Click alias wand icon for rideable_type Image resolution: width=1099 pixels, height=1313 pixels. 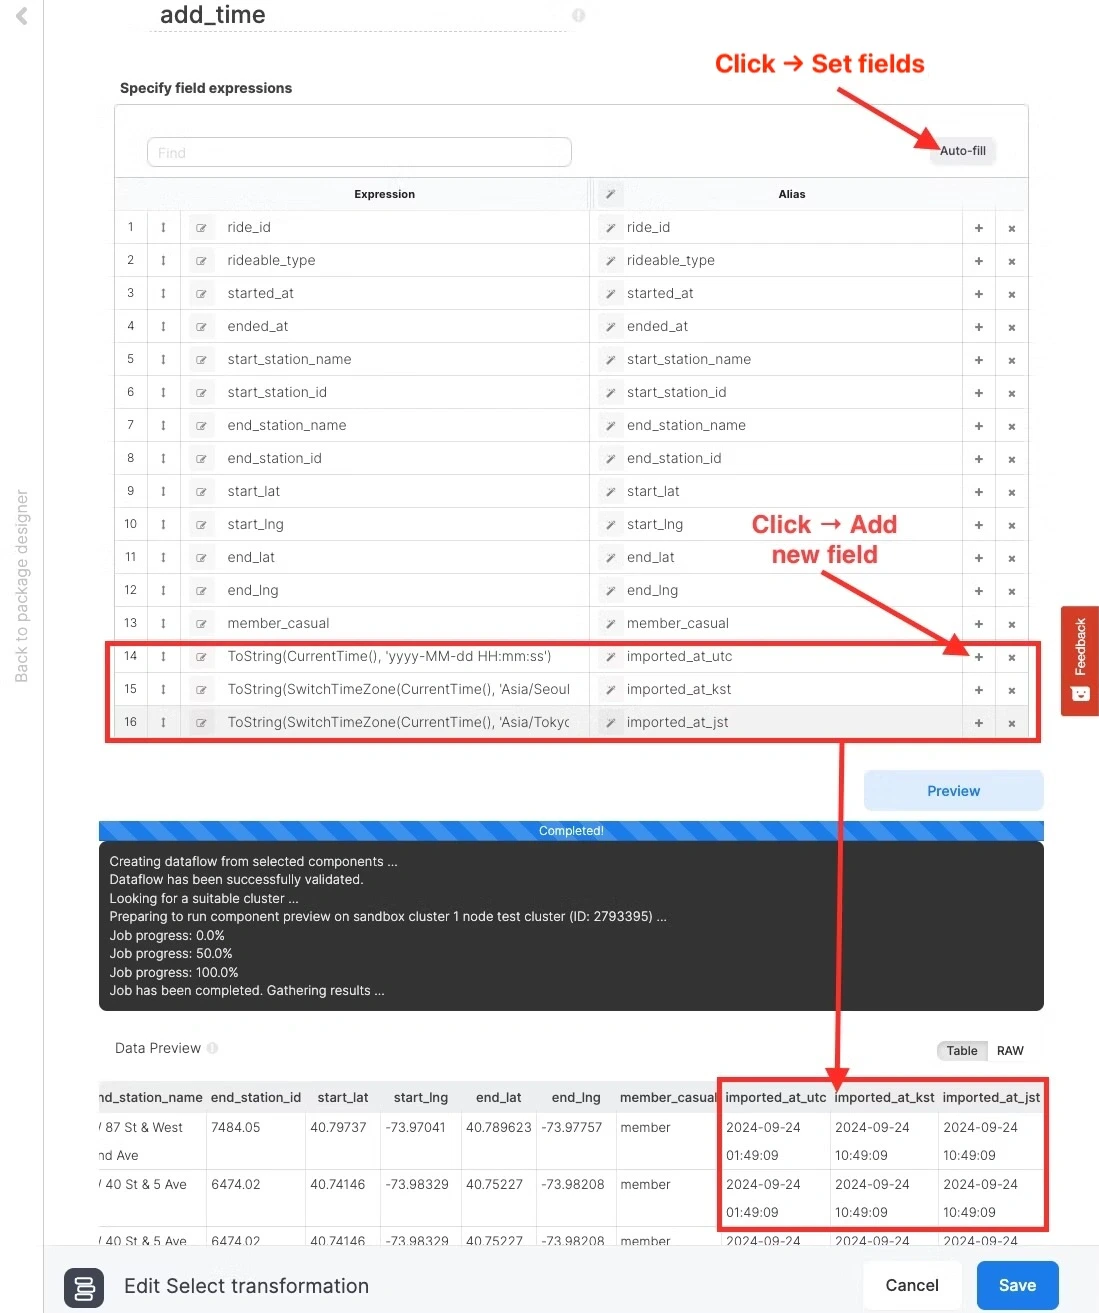610,261
